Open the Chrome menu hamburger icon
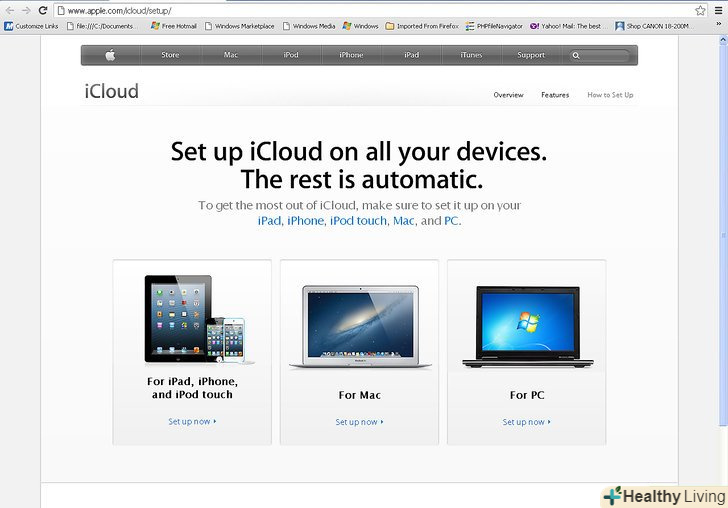Image resolution: width=728 pixels, height=508 pixels. [x=718, y=10]
